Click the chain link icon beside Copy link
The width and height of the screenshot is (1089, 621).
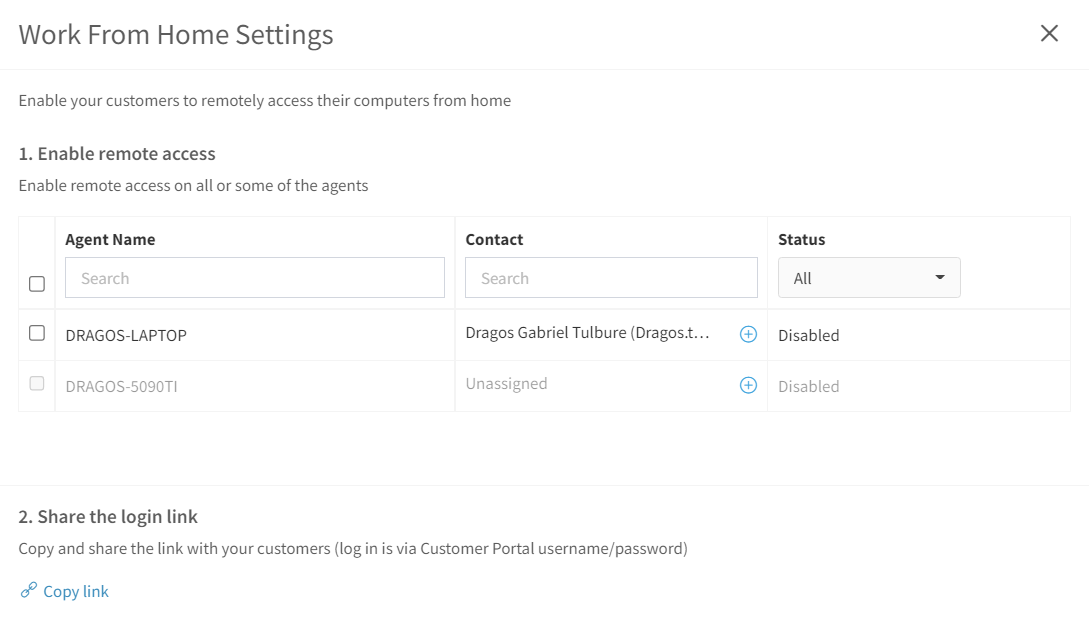coord(28,590)
